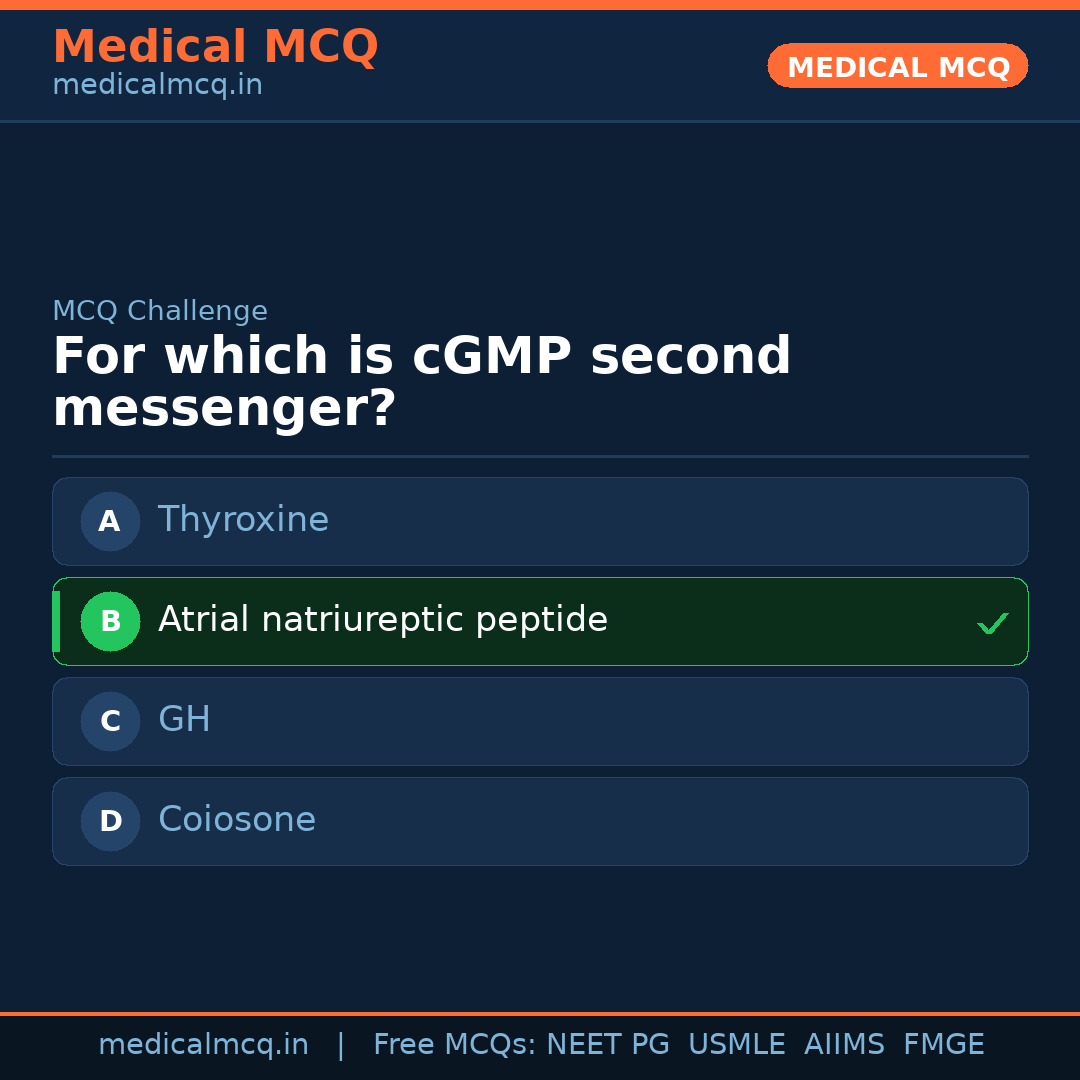
Task: Click USMLE in footer
Action: pos(736,1045)
